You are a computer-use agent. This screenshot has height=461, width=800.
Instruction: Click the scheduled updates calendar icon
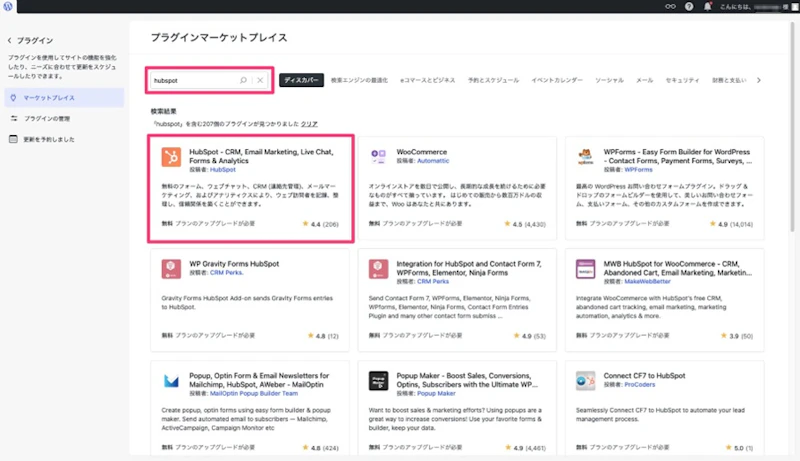coord(13,139)
